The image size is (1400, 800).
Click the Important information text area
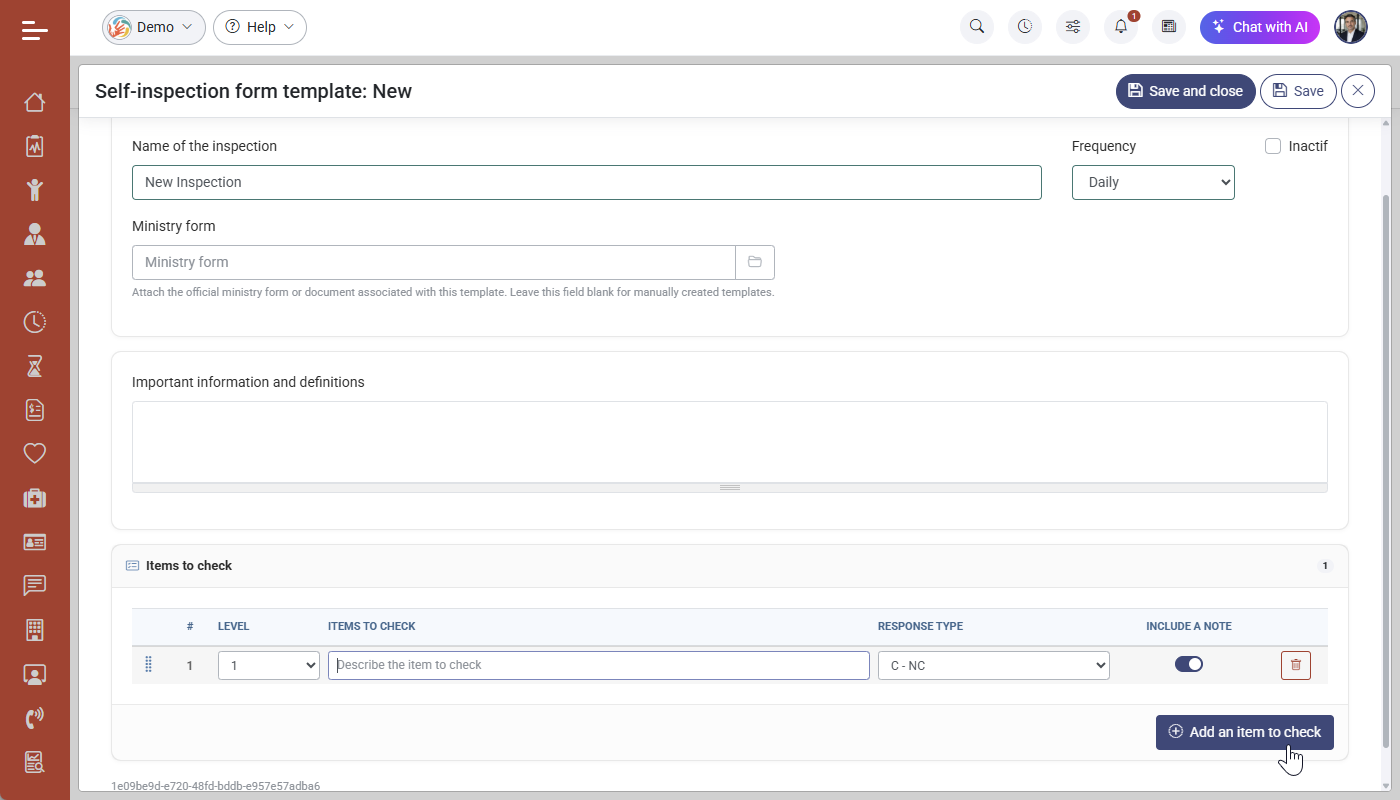click(x=730, y=442)
